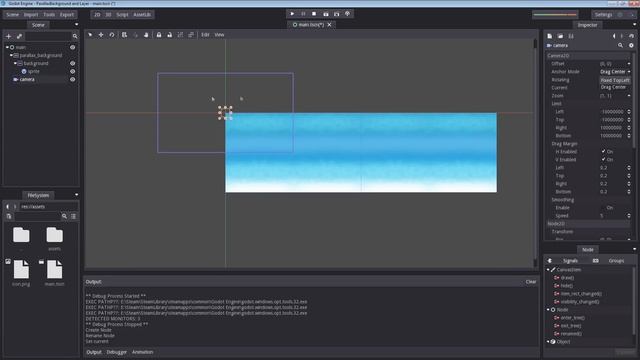Make children of object unselectable
640x360 pixels.
point(180,35)
